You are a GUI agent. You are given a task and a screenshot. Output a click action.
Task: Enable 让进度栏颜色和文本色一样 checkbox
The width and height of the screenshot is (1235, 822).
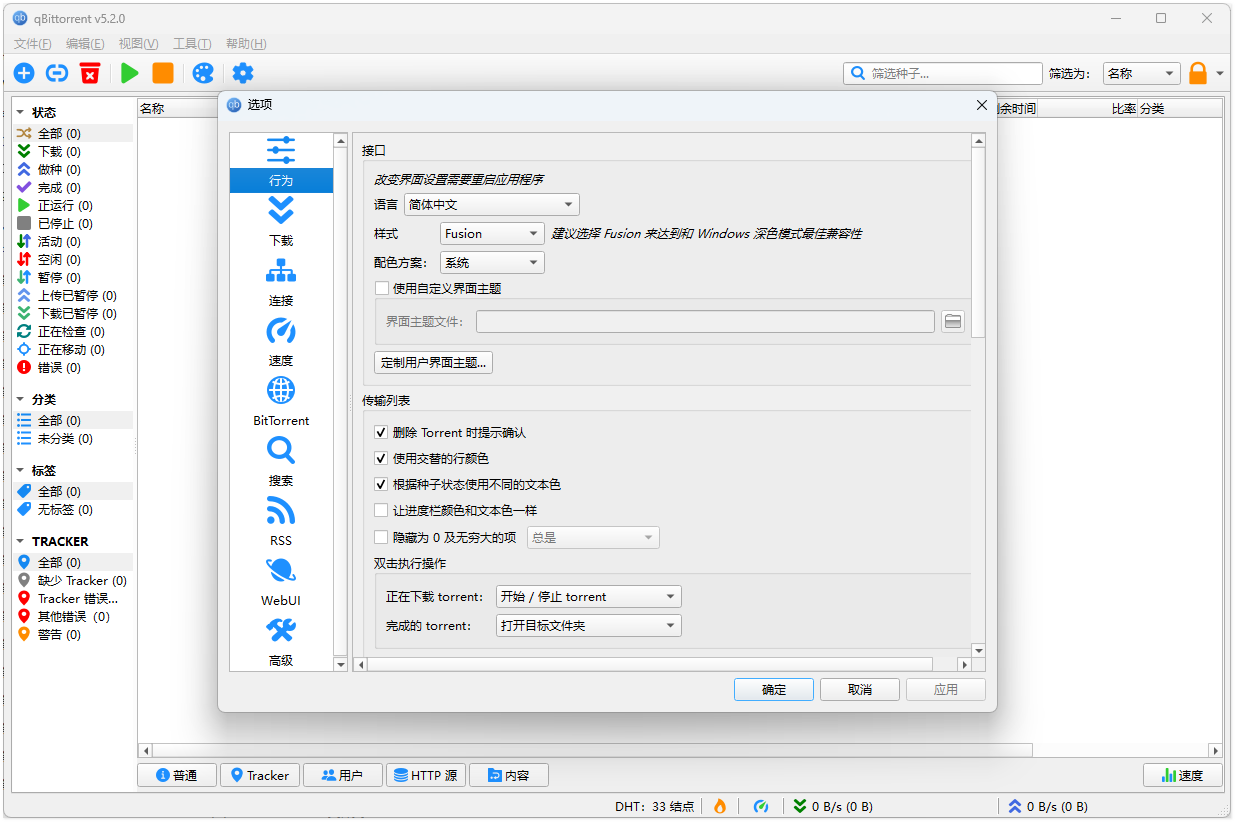pos(381,511)
